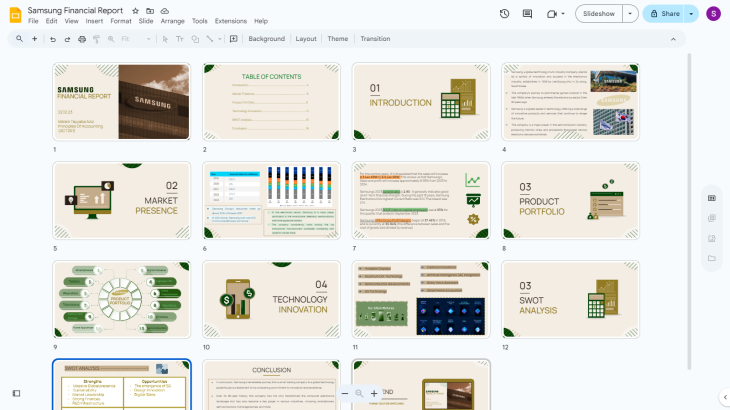Click the Theme button

[x=338, y=39]
